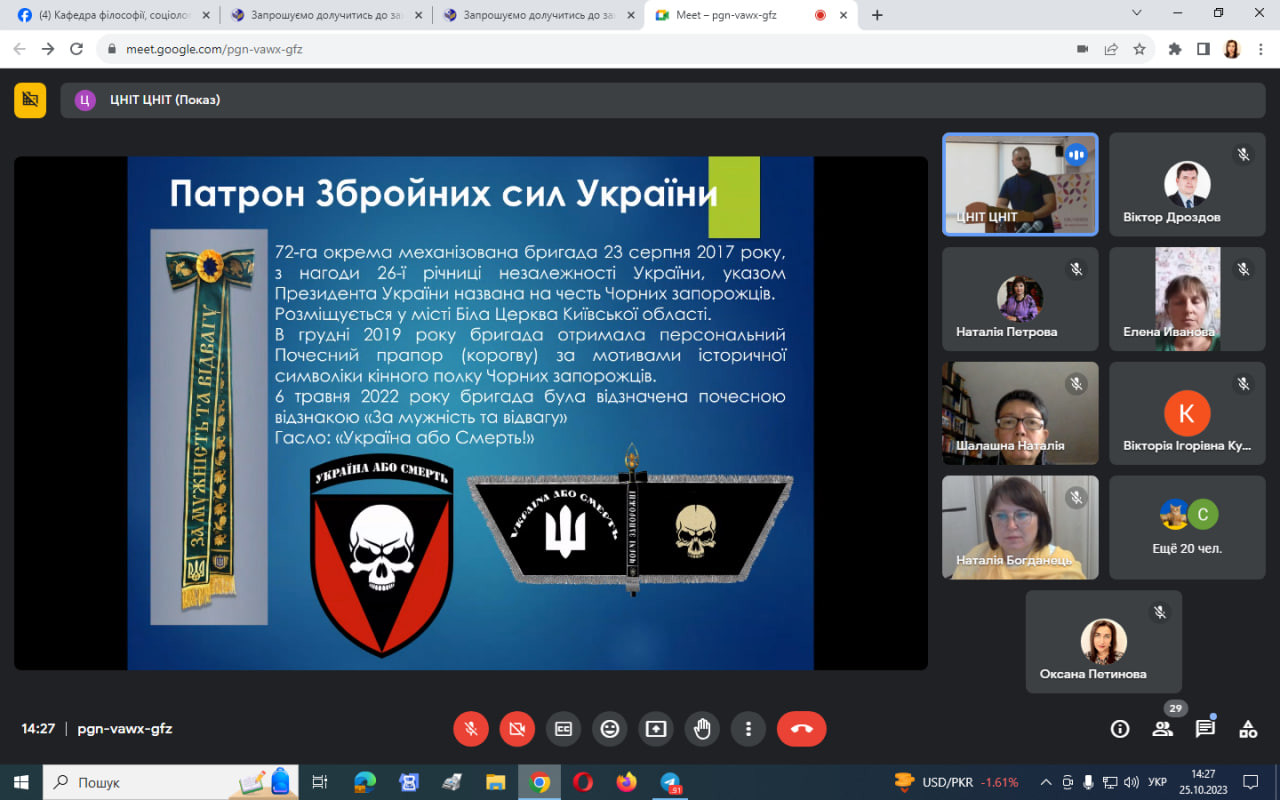The width and height of the screenshot is (1280, 800).
Task: Click the orange K avatar of Вікторія Ігорівна
Action: [x=1187, y=413]
